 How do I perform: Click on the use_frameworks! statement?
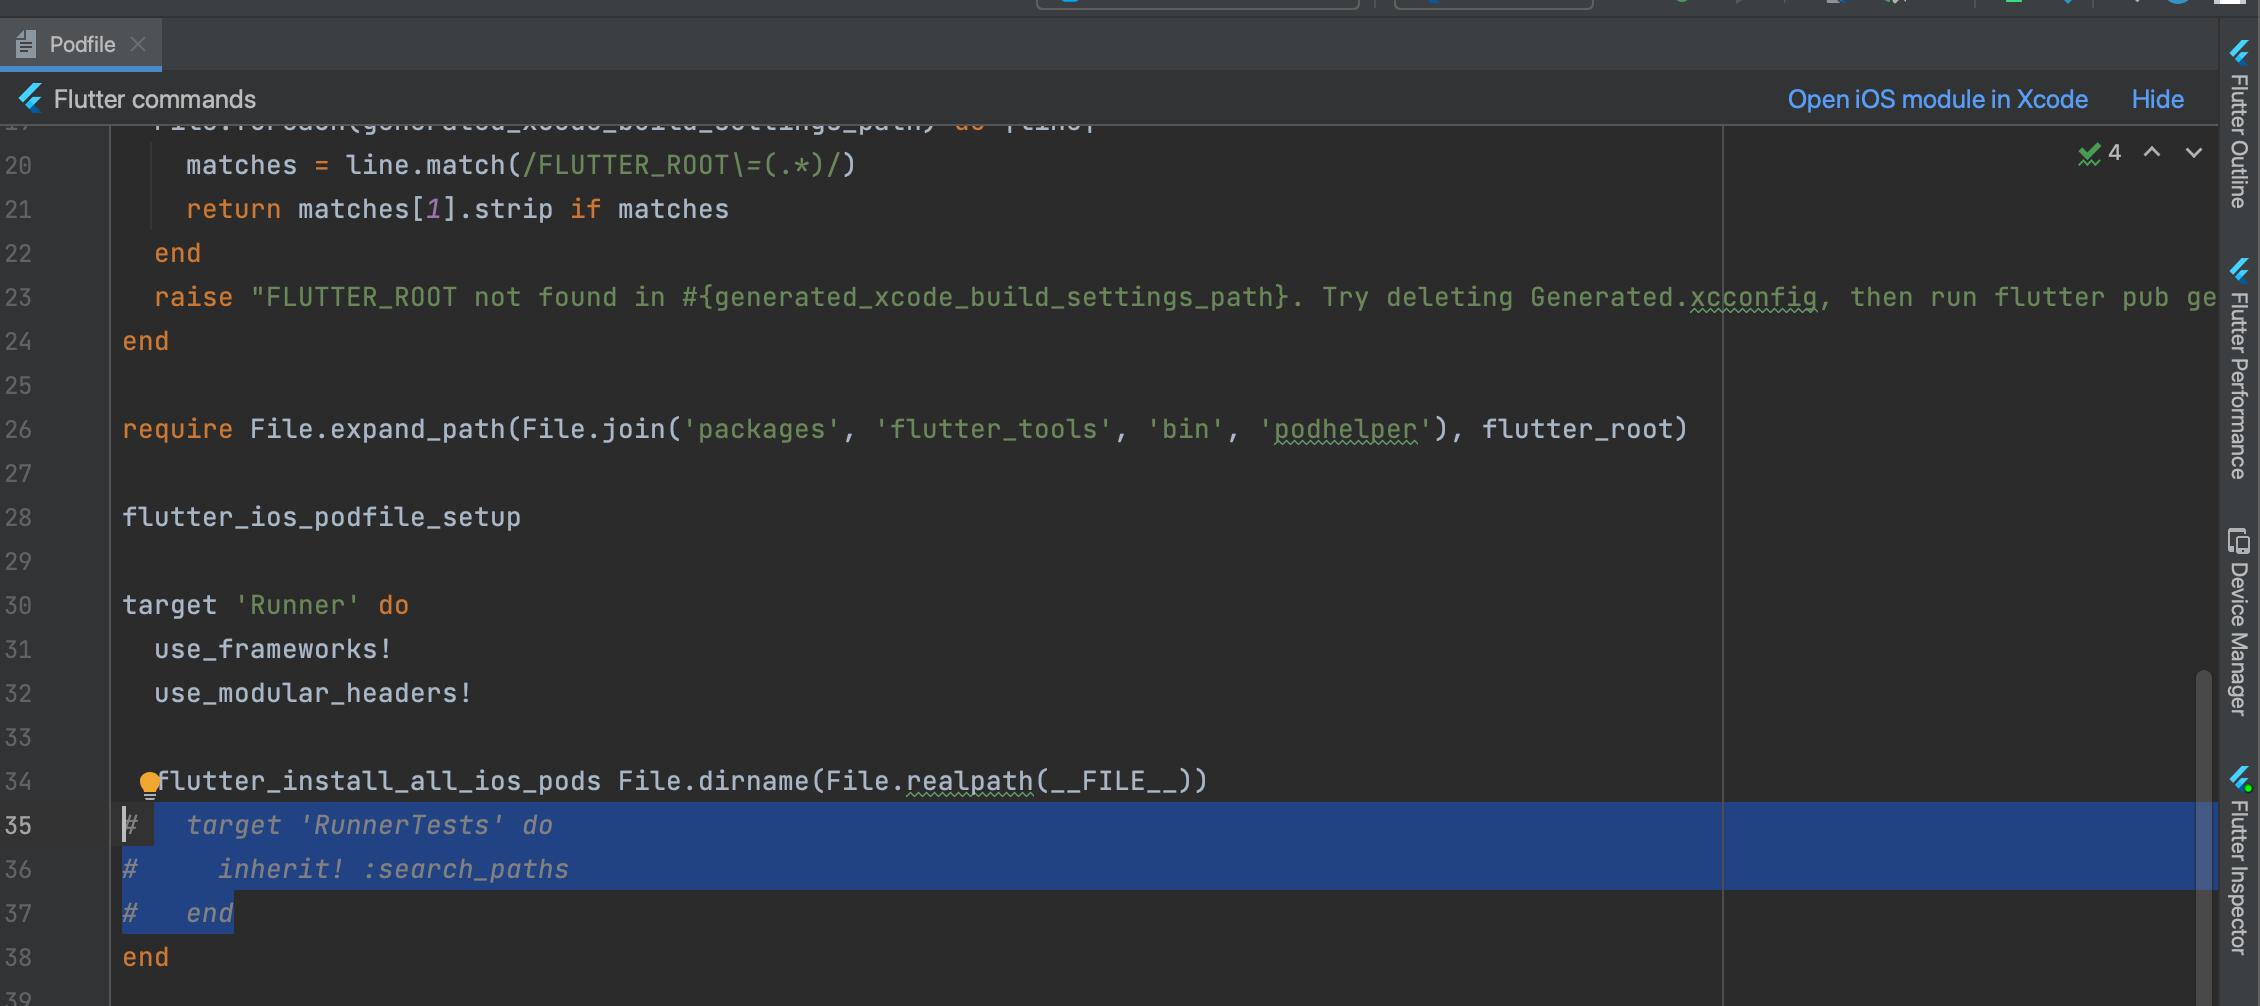pos(272,650)
